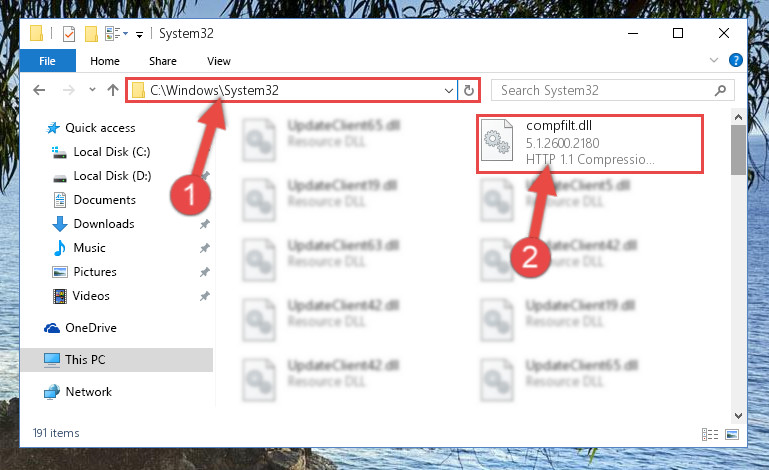Screen dimensions: 769x470
Task: Toggle pin icon next to Music
Action: tap(205, 248)
